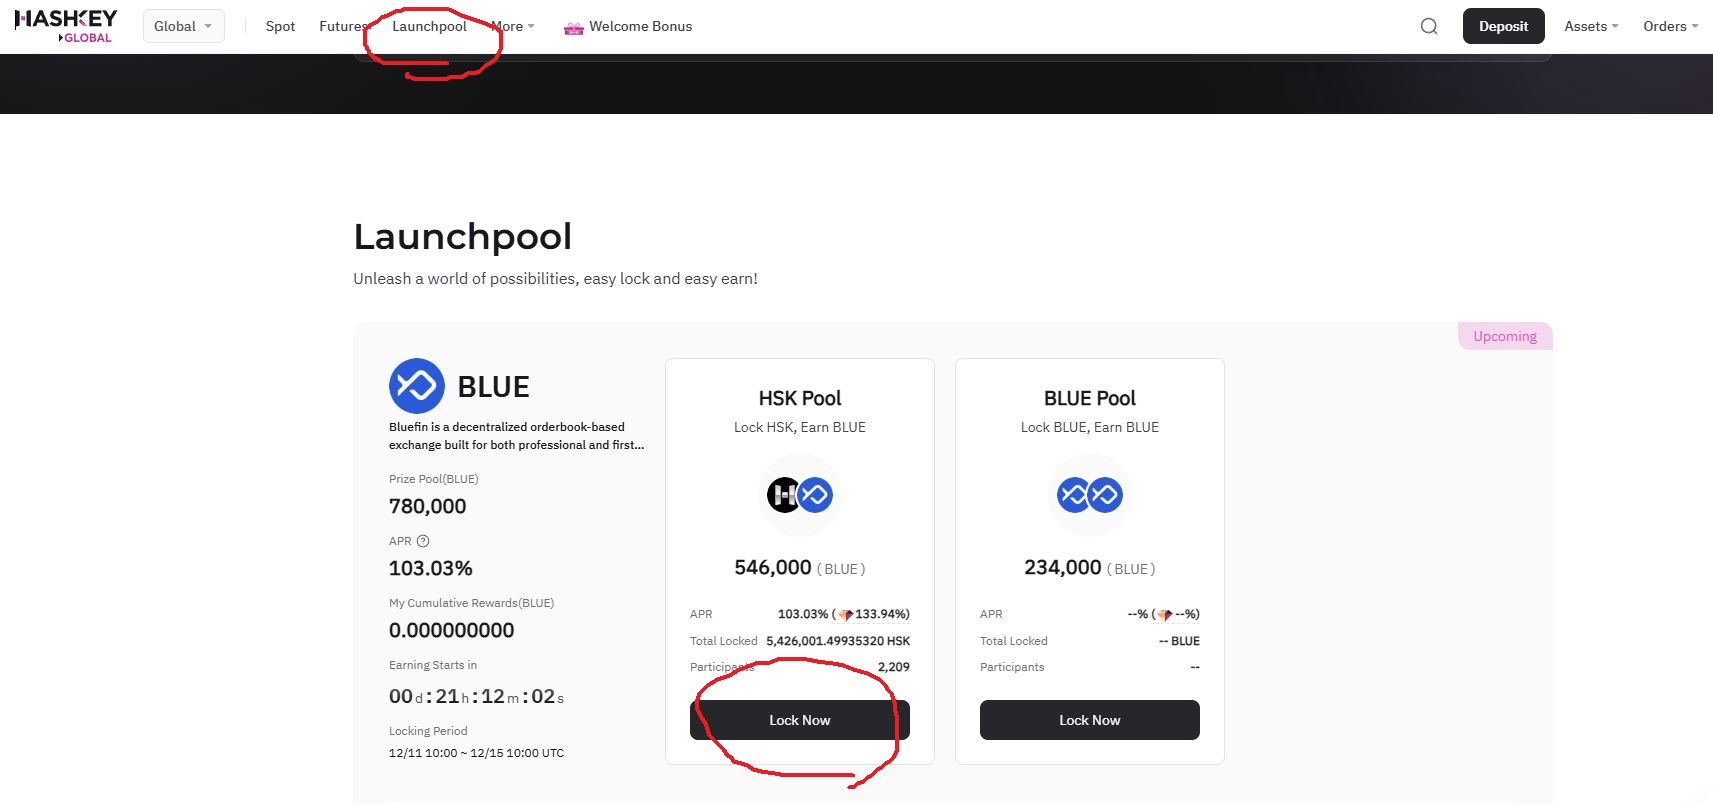Viewport: 1713px width, 804px height.
Task: Click the boost icon in BLUE Pool APR
Action: (x=1165, y=614)
